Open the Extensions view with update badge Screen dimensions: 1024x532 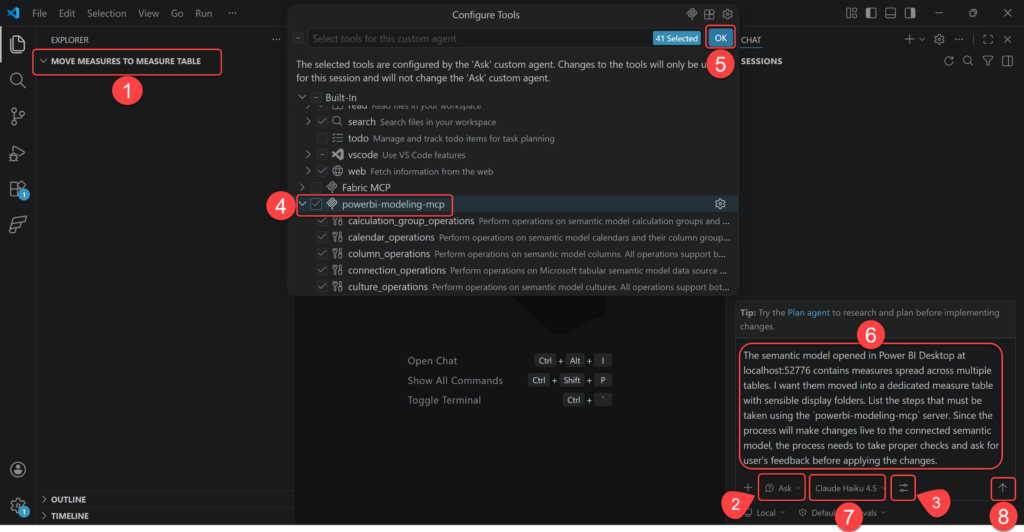click(18, 189)
